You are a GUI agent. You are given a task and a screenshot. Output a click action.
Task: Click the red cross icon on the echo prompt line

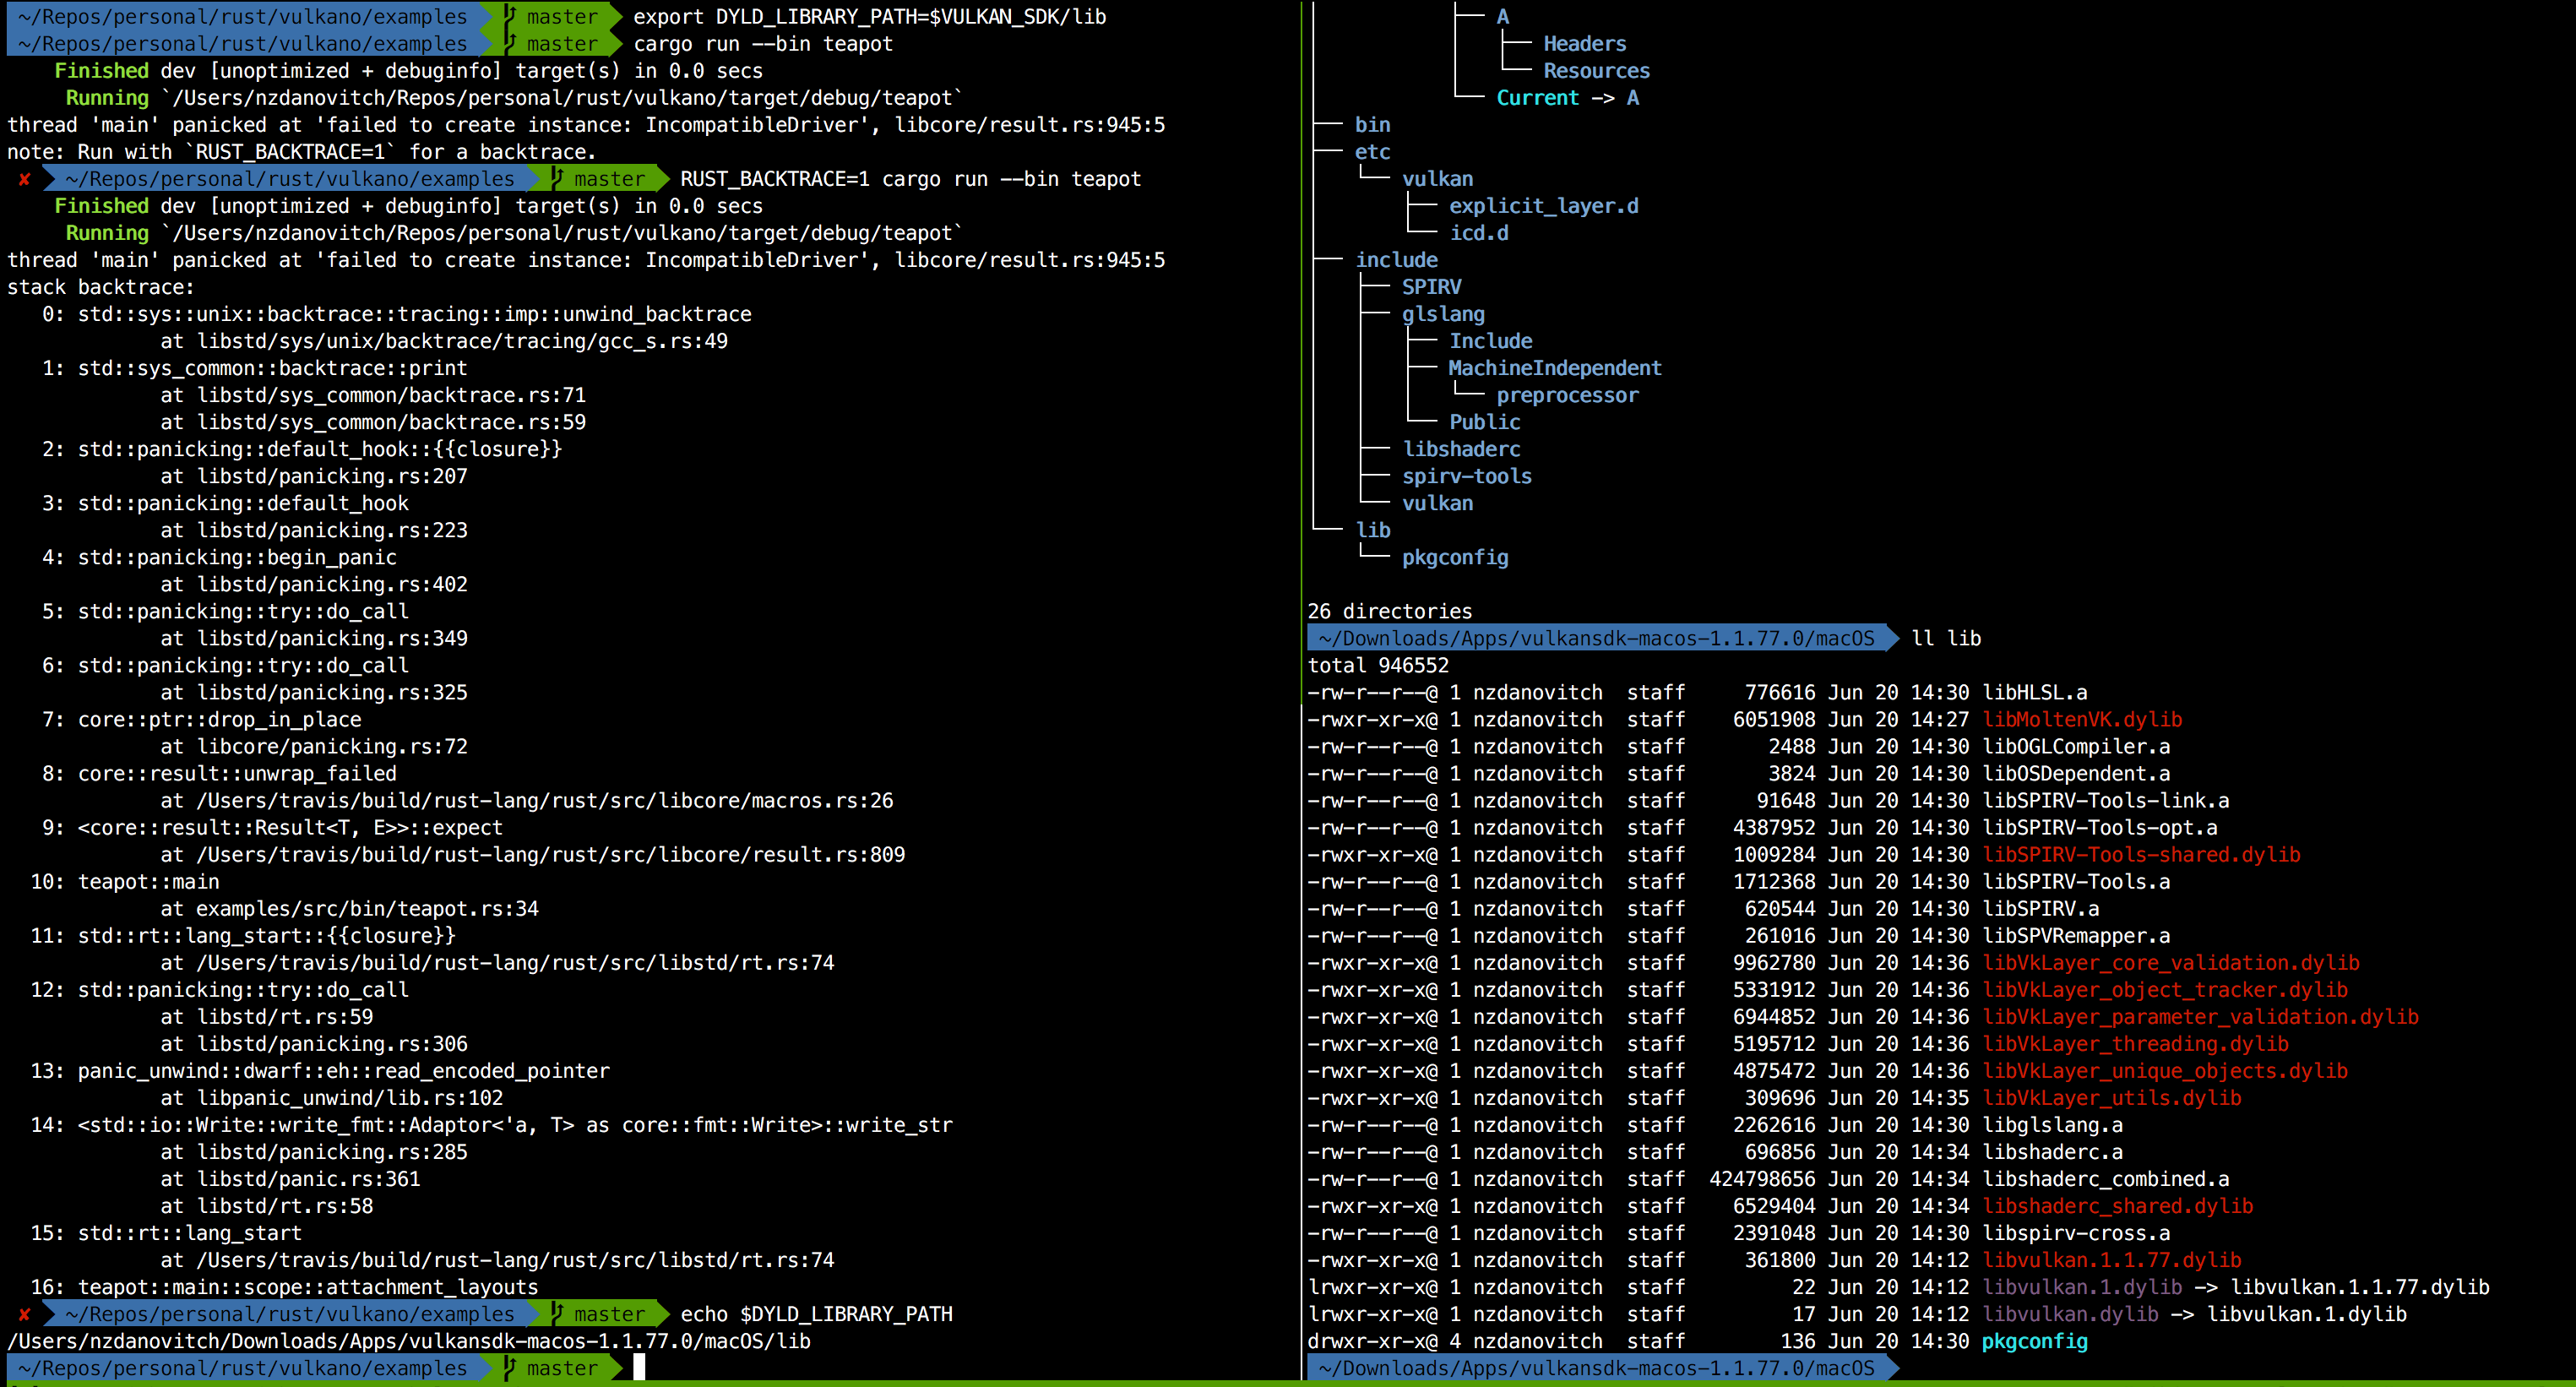[x=22, y=1314]
